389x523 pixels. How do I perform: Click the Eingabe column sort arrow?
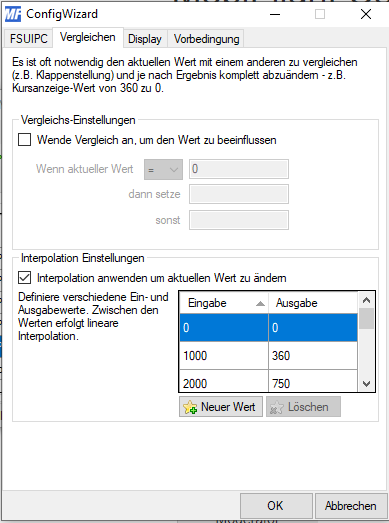click(260, 304)
